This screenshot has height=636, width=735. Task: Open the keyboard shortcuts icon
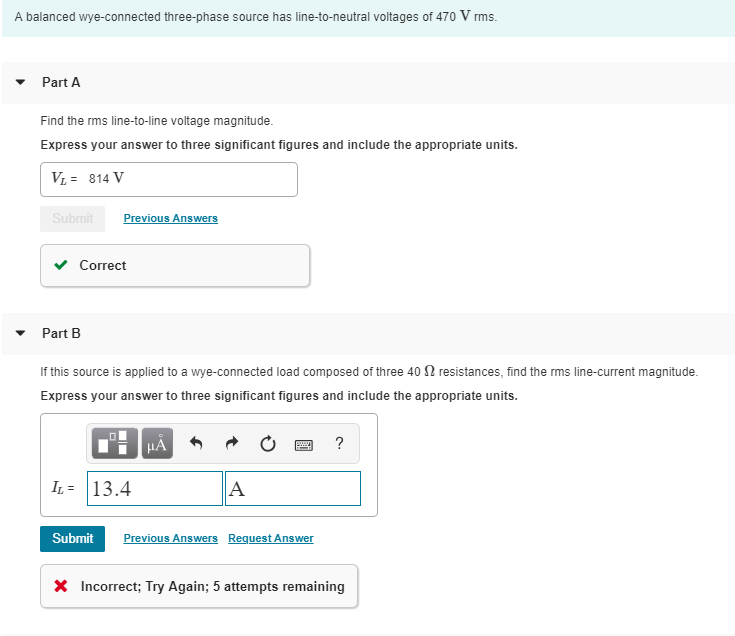(304, 445)
